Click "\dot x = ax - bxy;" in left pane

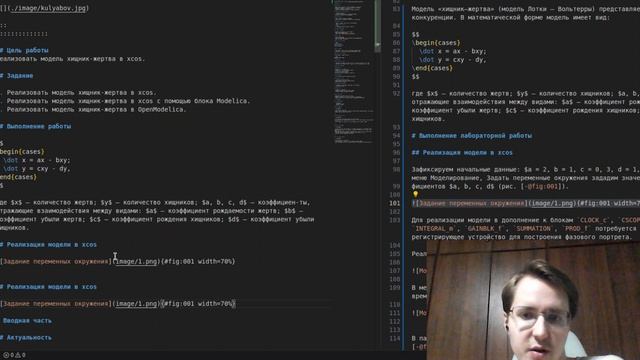click(x=37, y=160)
